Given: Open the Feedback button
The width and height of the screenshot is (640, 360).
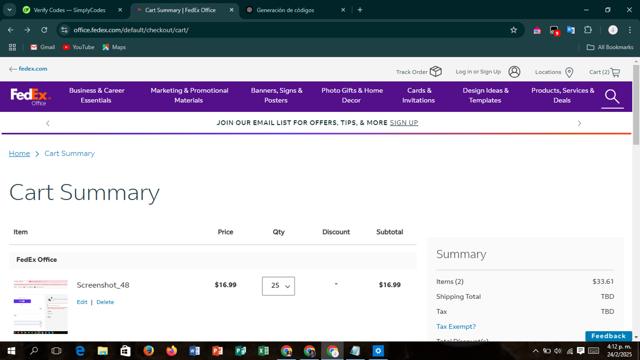Looking at the screenshot, I should coord(608,336).
